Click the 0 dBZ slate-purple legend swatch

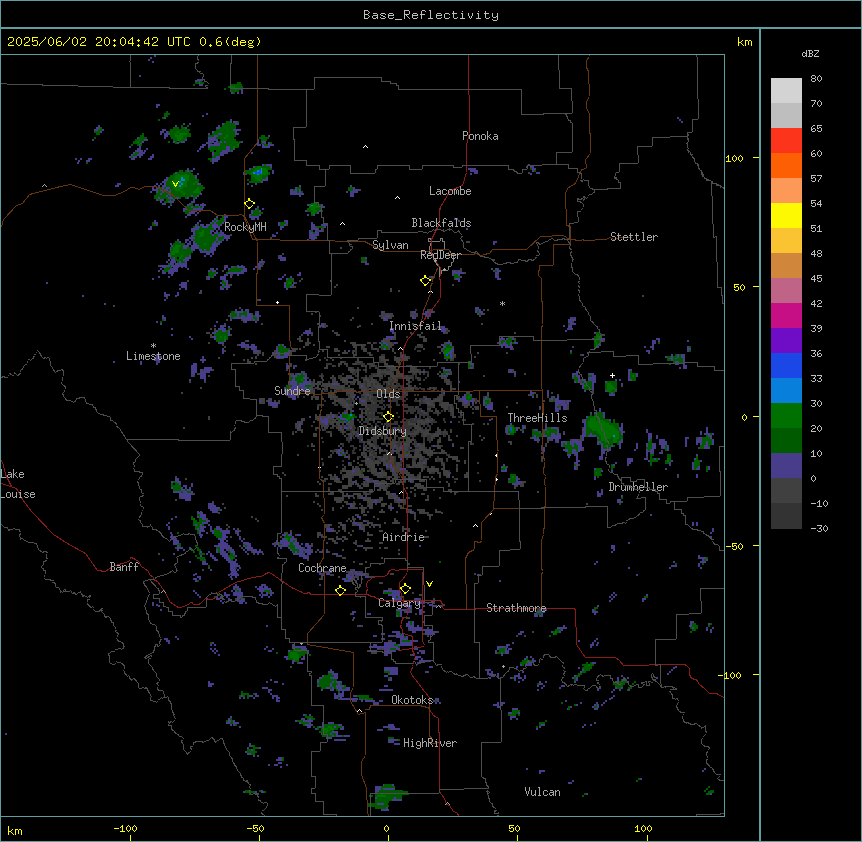tap(786, 466)
